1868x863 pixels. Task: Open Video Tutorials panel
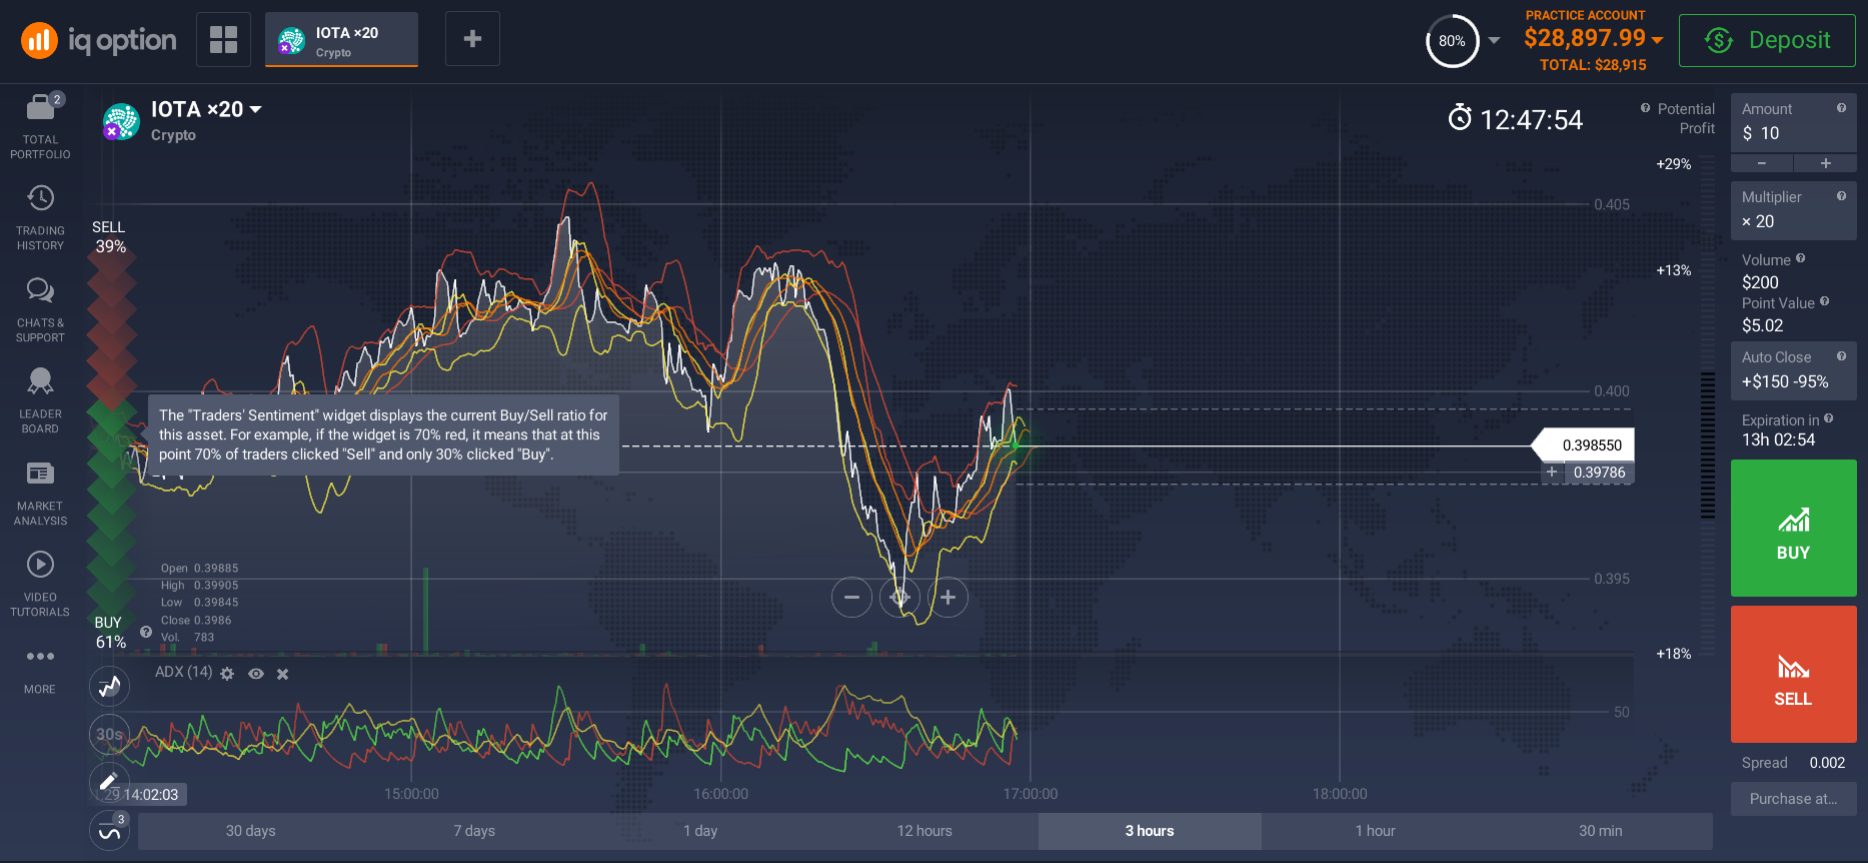[x=40, y=583]
